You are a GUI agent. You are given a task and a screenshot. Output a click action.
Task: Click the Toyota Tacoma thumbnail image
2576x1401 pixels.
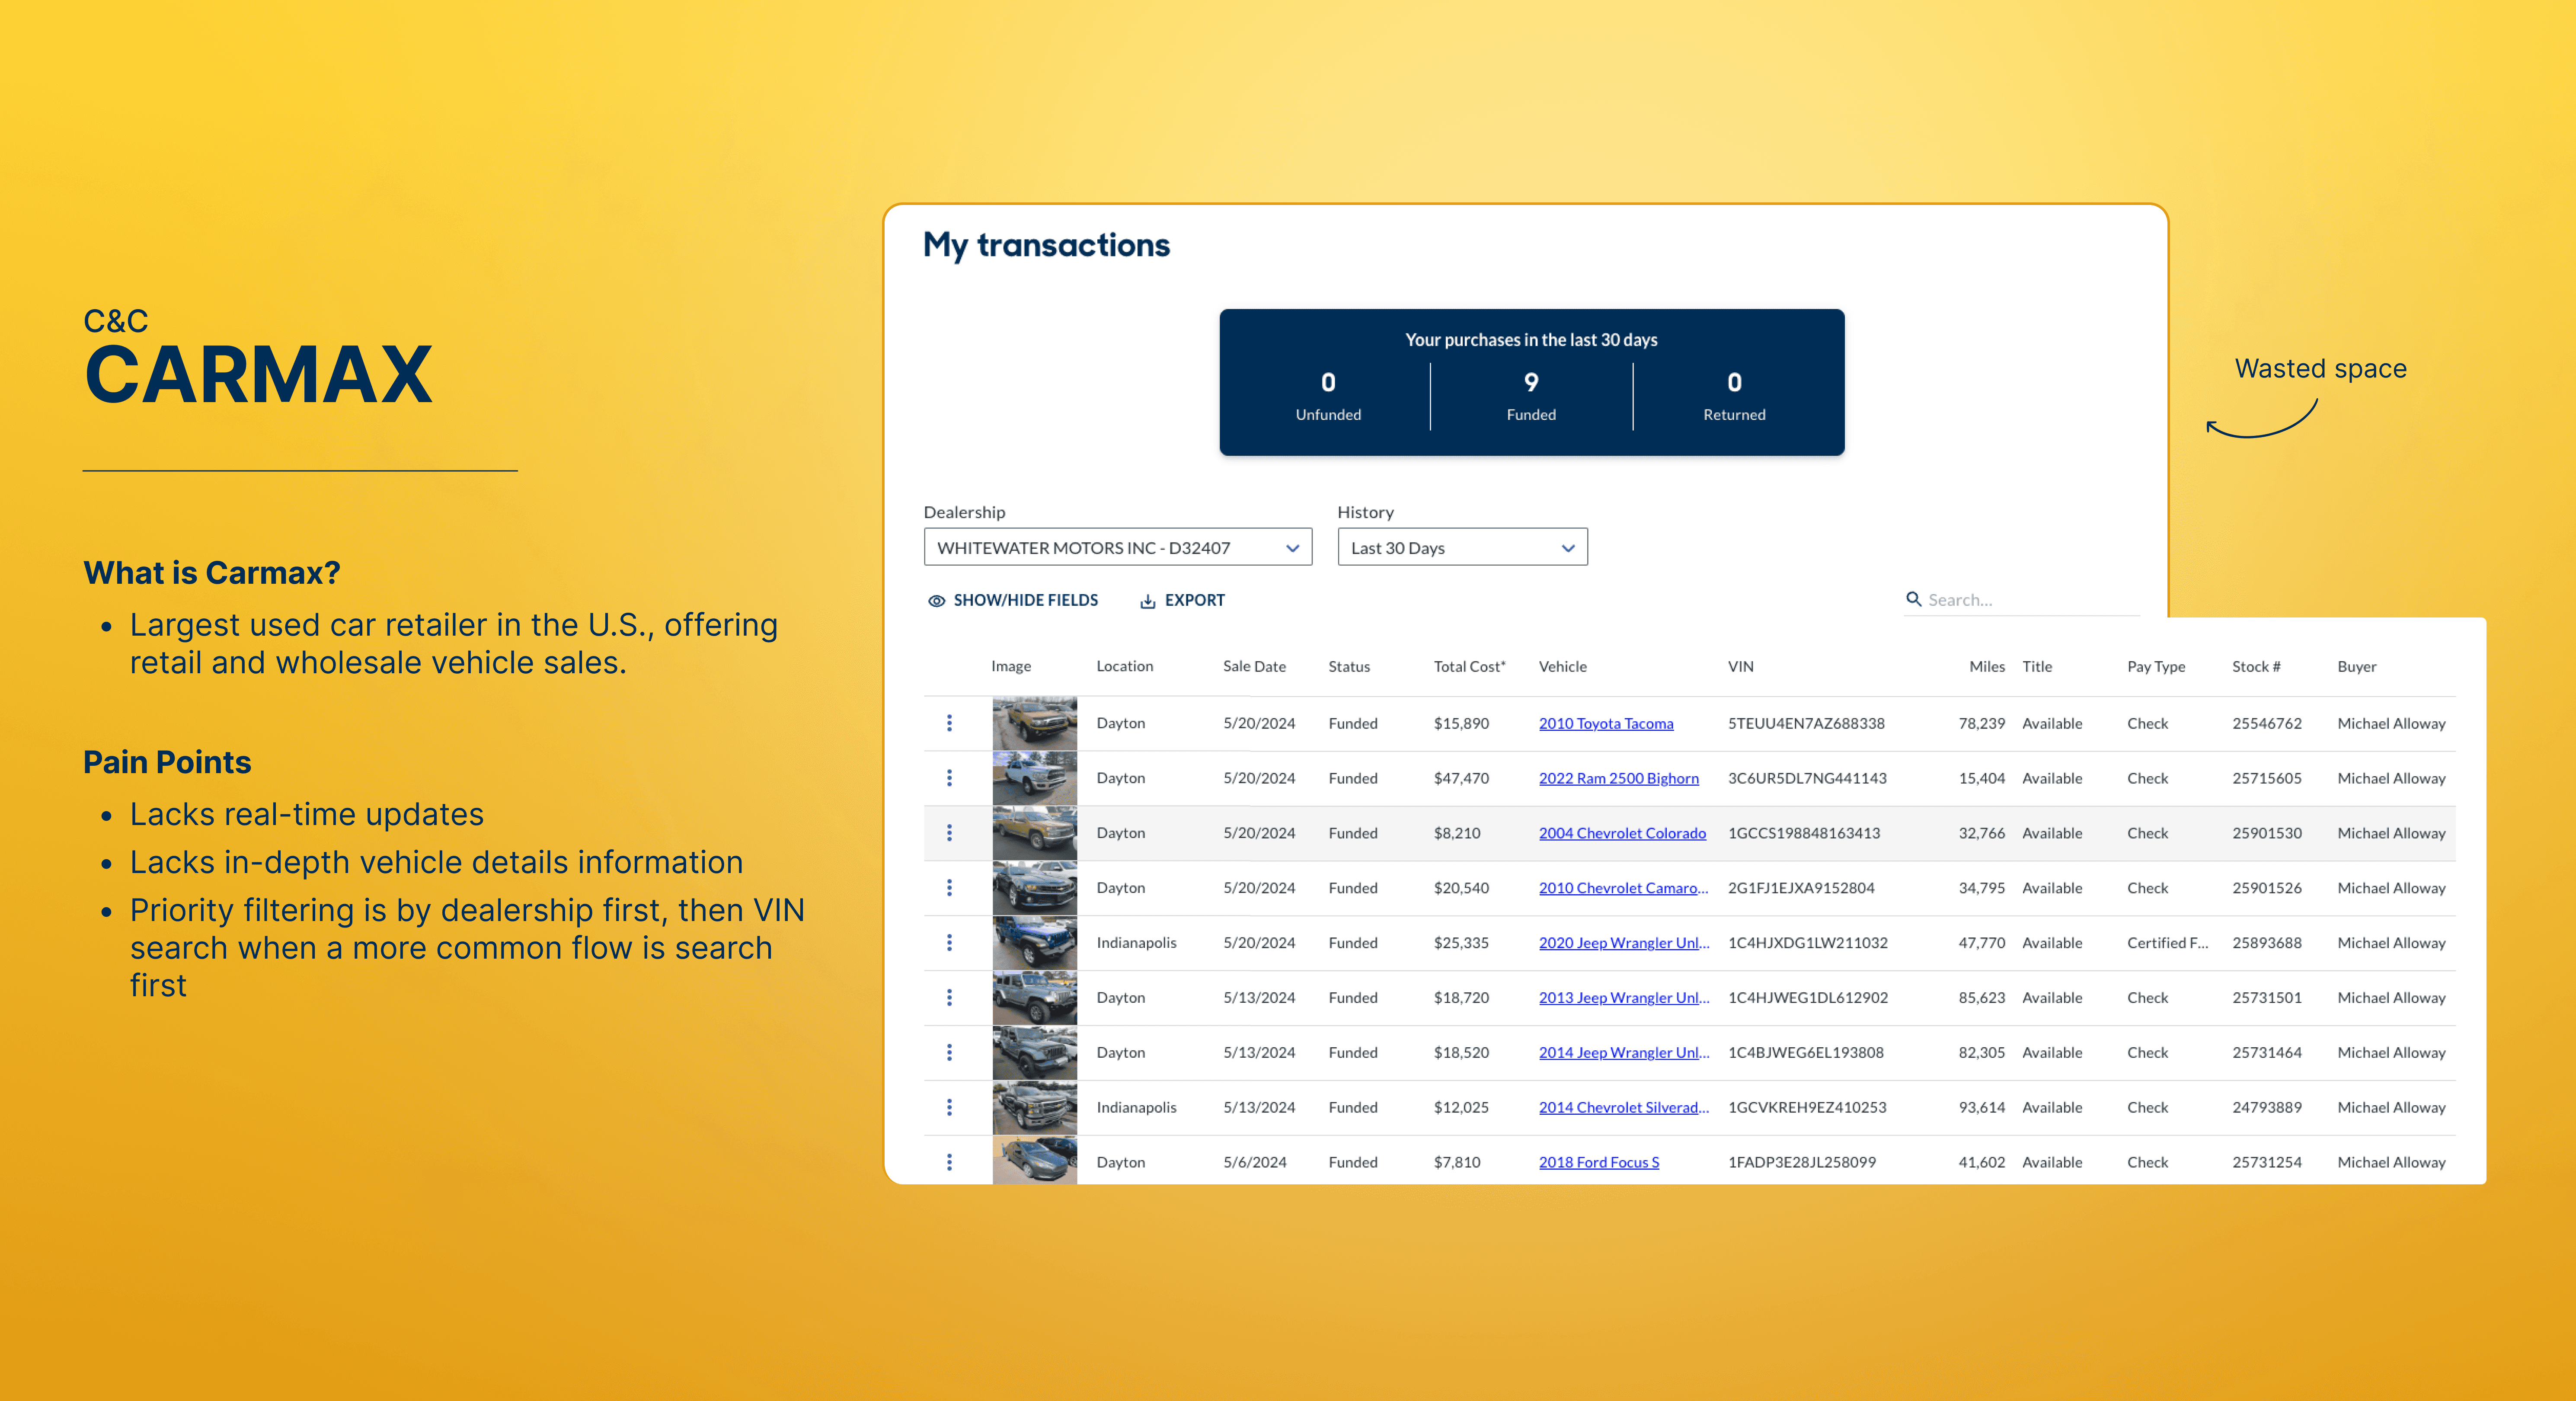click(x=1034, y=723)
